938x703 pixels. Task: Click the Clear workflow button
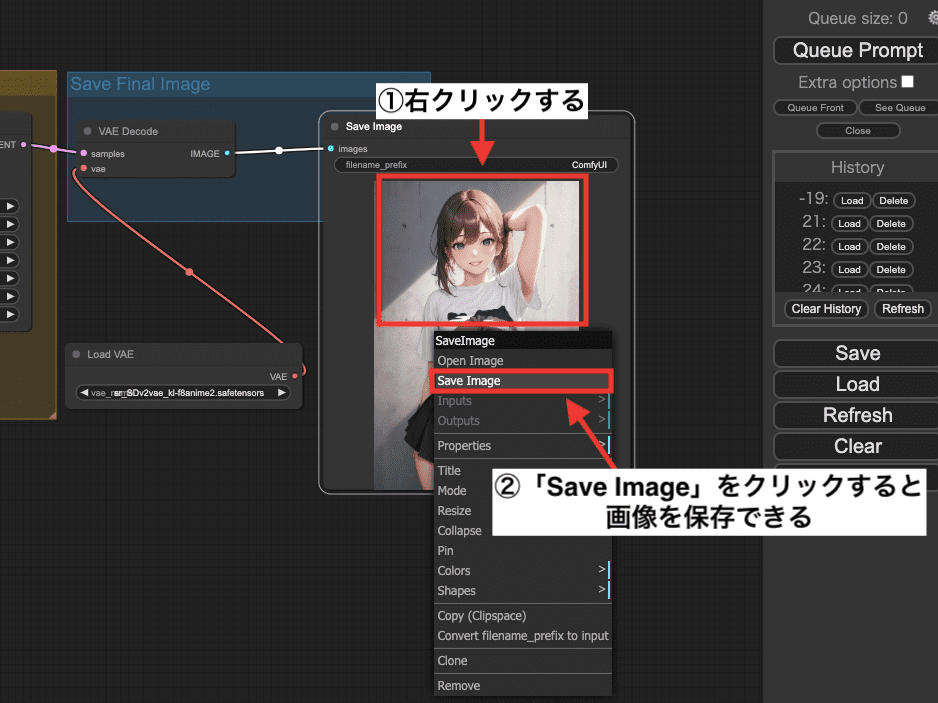tap(857, 446)
